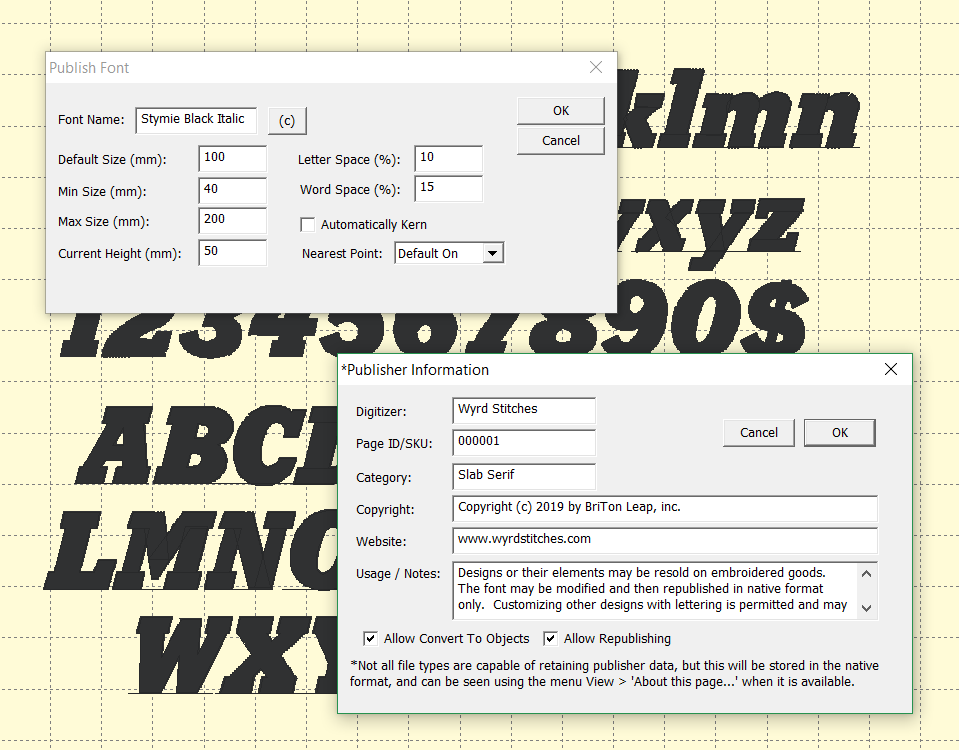Screen dimensions: 959x750
Task: Select the Max Size input showing 200
Action: [x=232, y=221]
